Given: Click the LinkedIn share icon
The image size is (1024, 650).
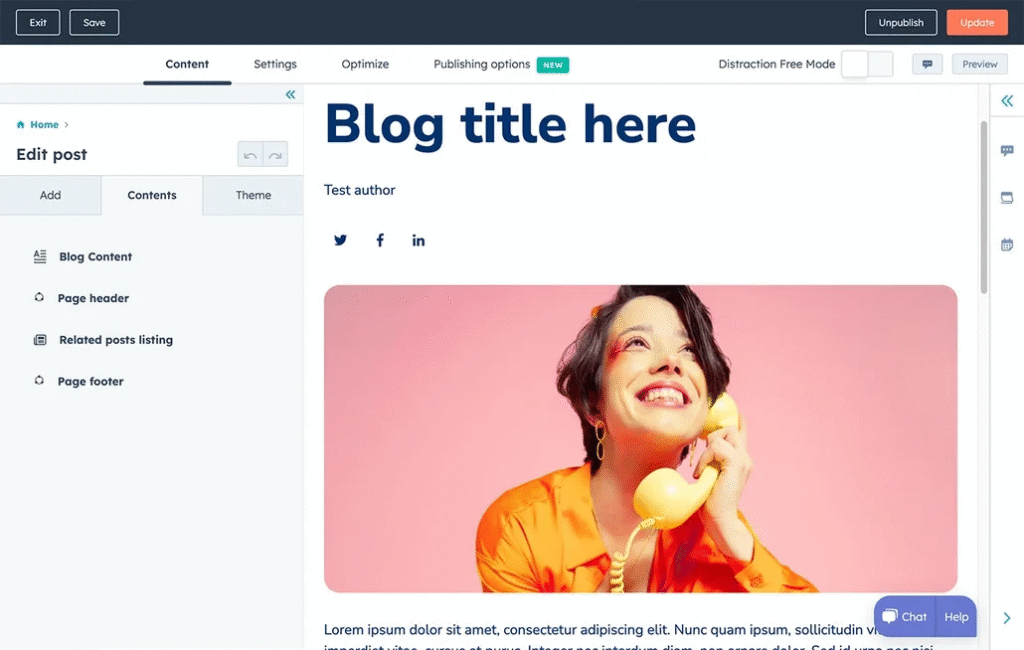Looking at the screenshot, I should [418, 240].
